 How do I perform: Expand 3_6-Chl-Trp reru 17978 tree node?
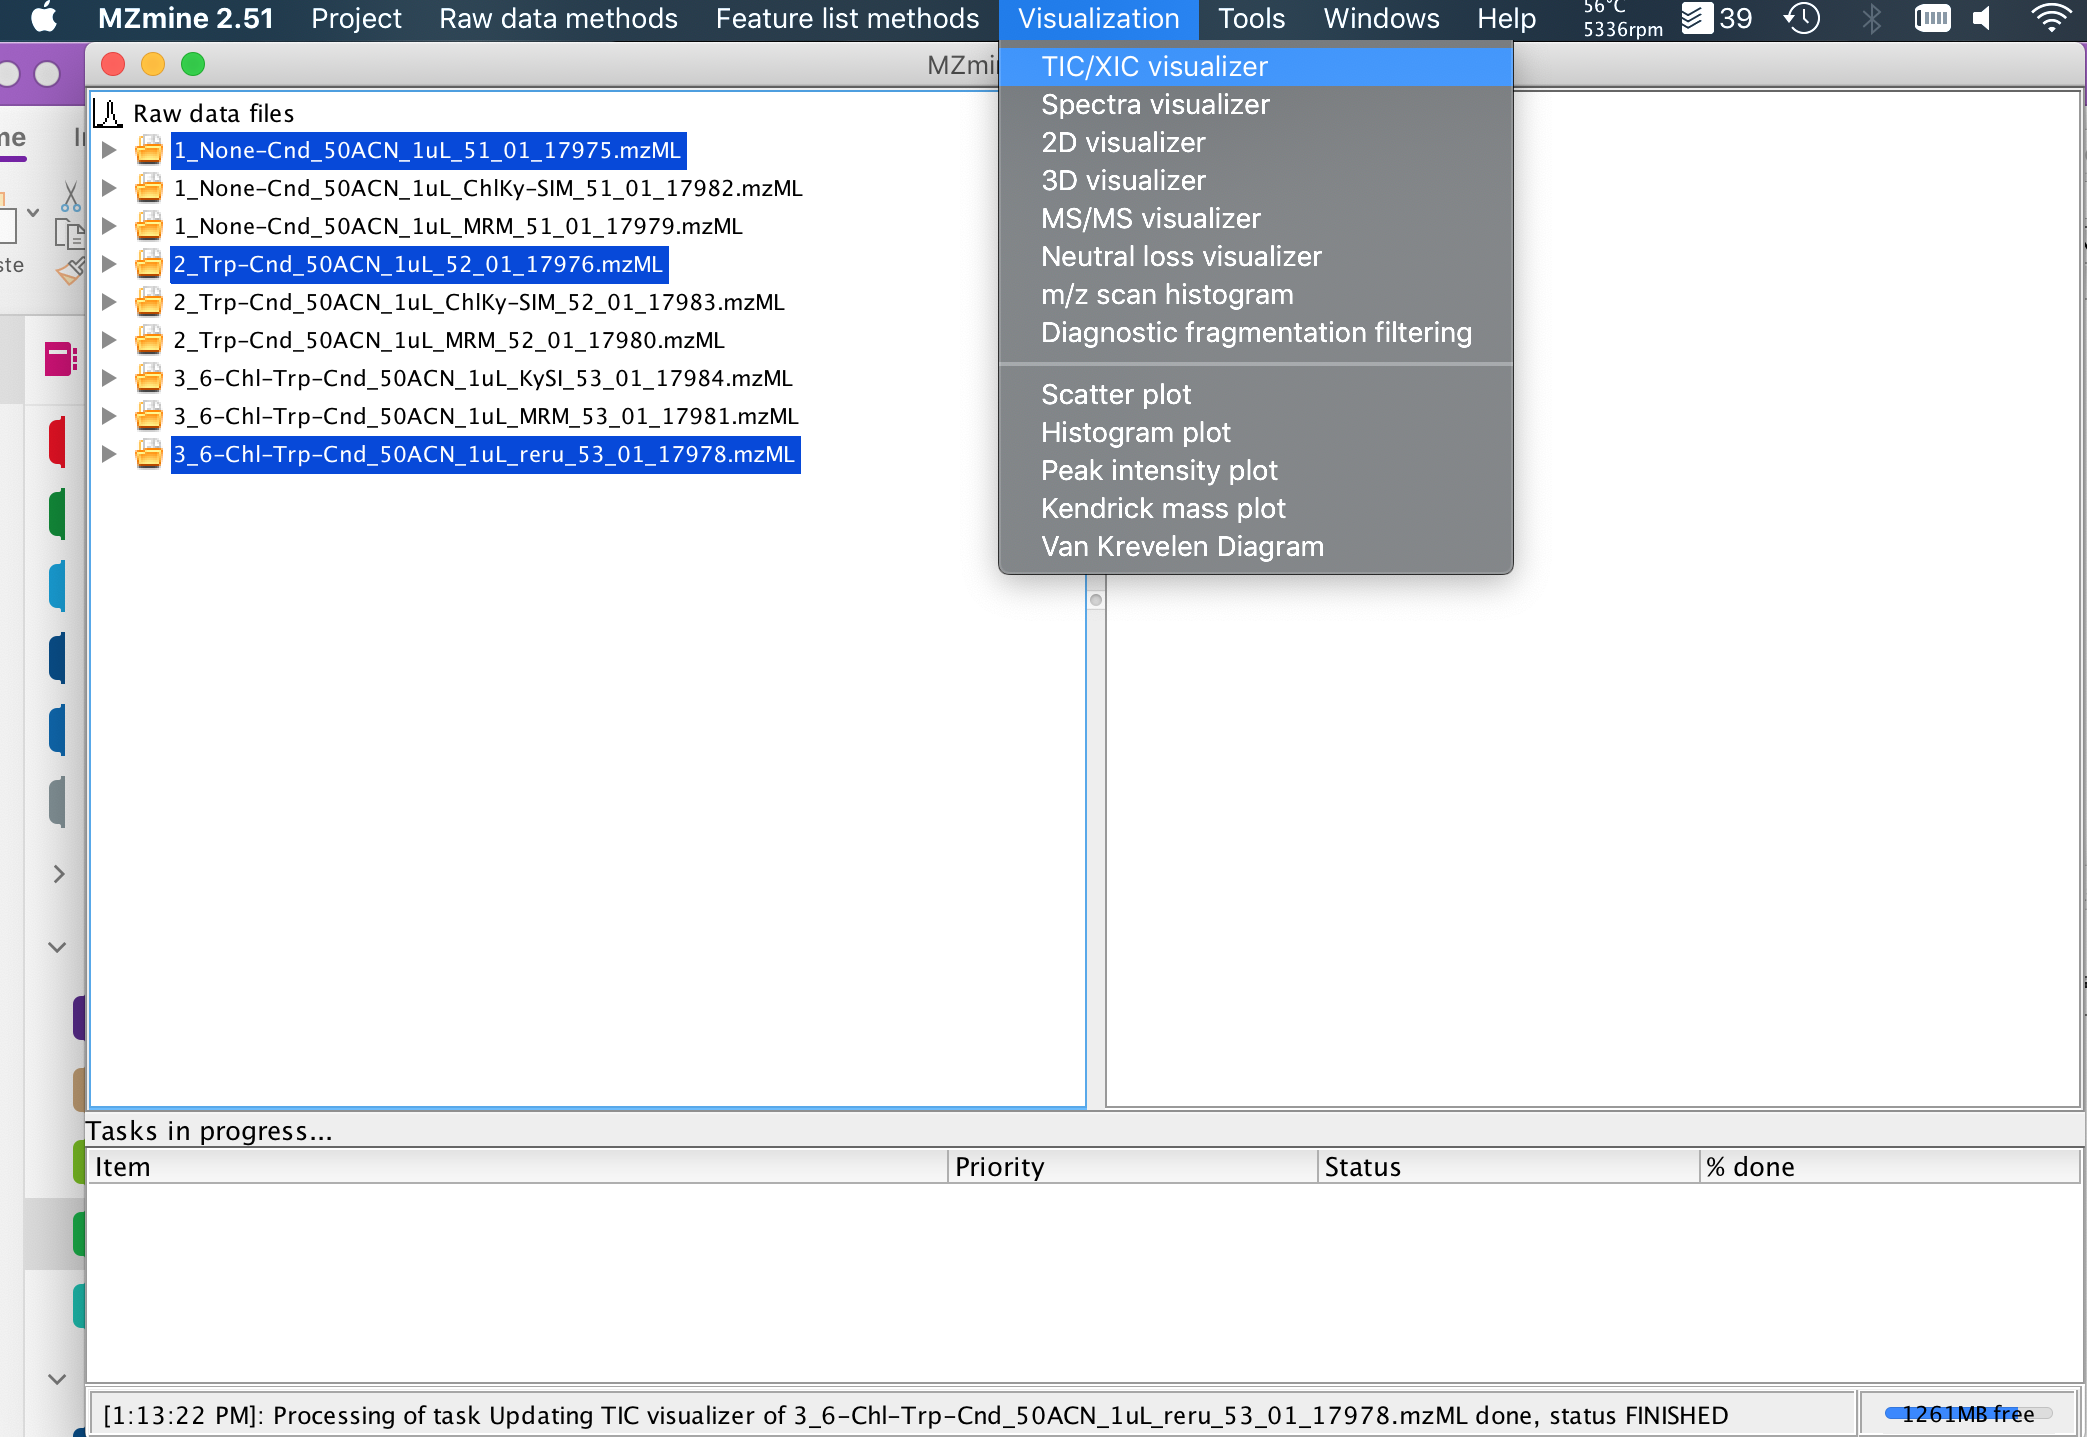click(109, 454)
